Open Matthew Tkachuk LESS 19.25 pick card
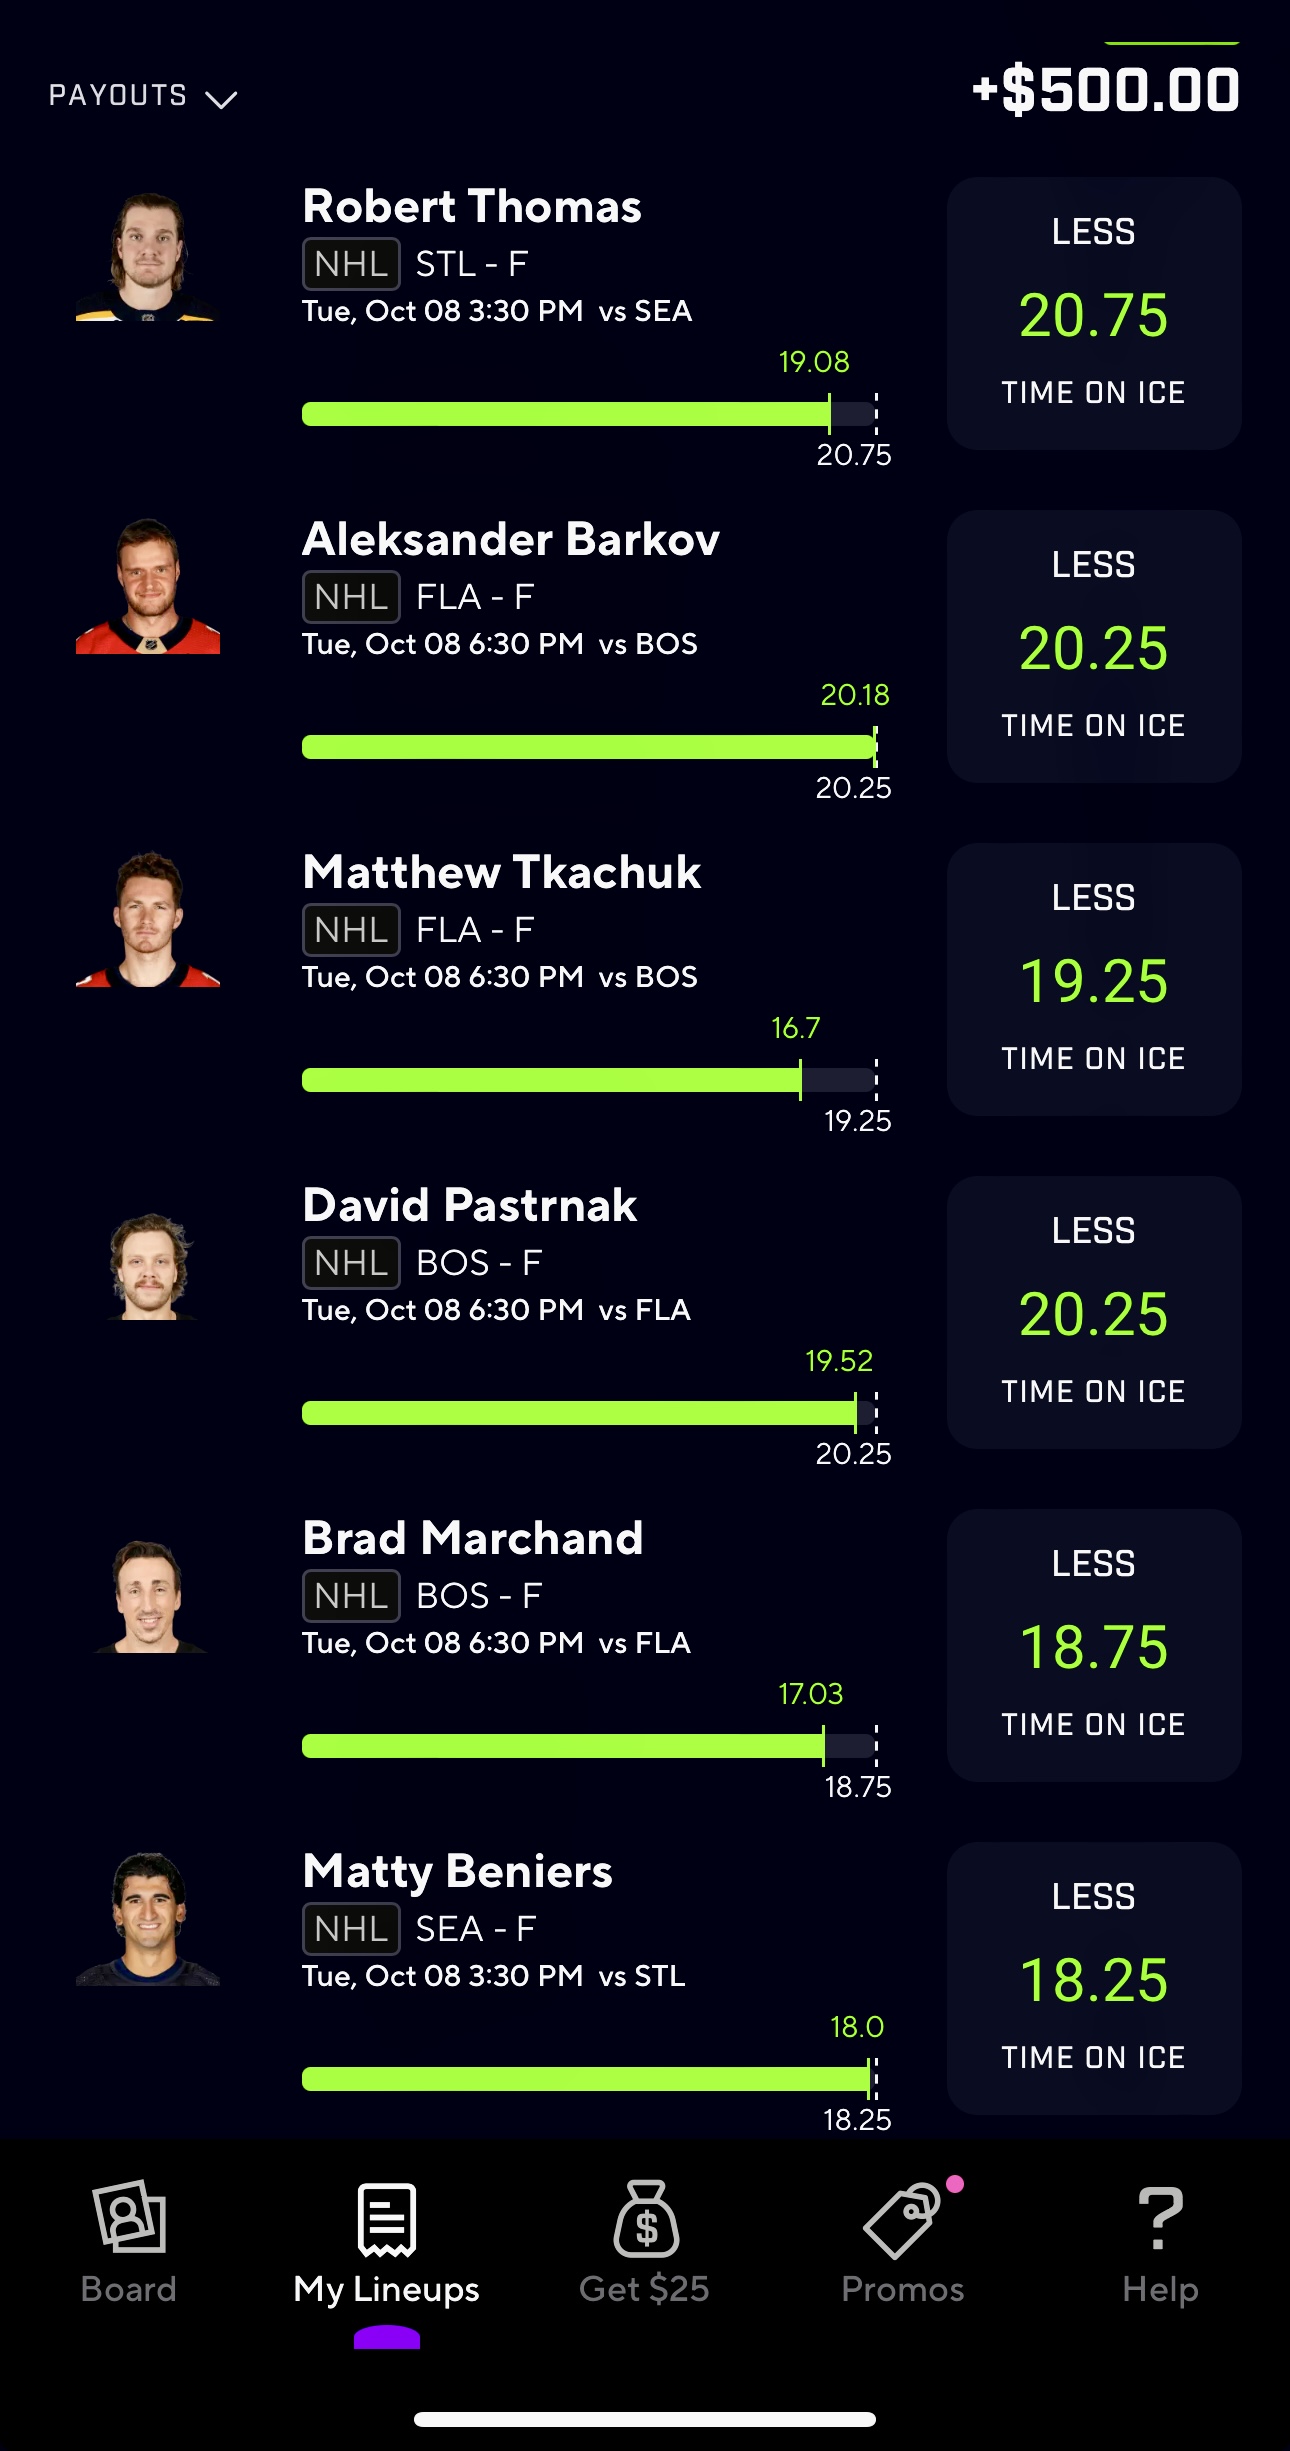1290x2451 pixels. (x=1094, y=979)
